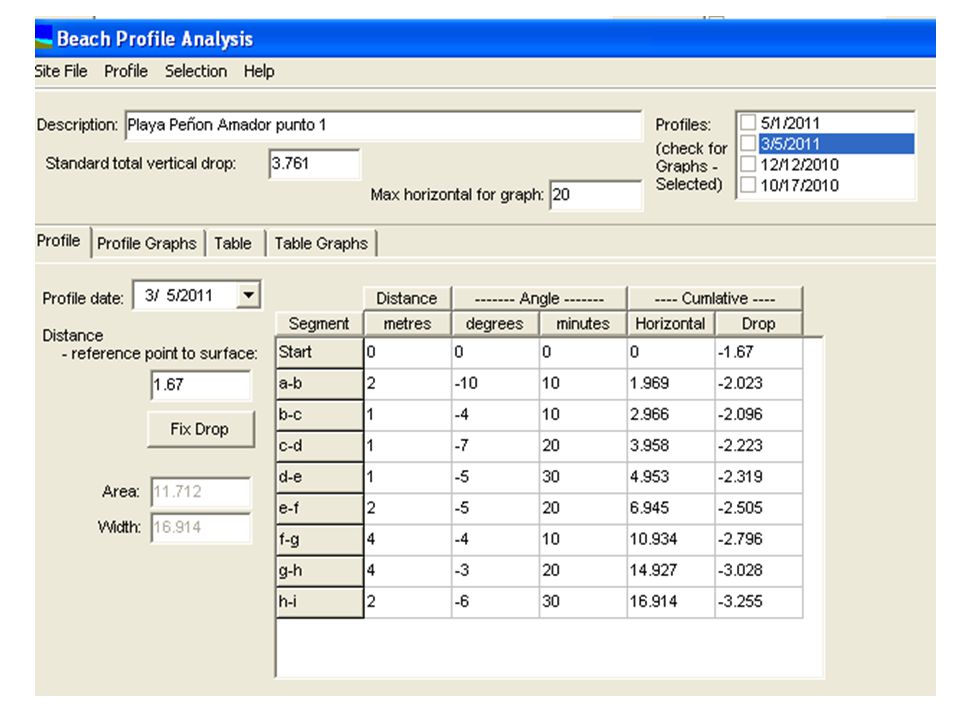The height and width of the screenshot is (720, 960).
Task: Click the Drop cell showing -2.023
Action: coord(759,383)
